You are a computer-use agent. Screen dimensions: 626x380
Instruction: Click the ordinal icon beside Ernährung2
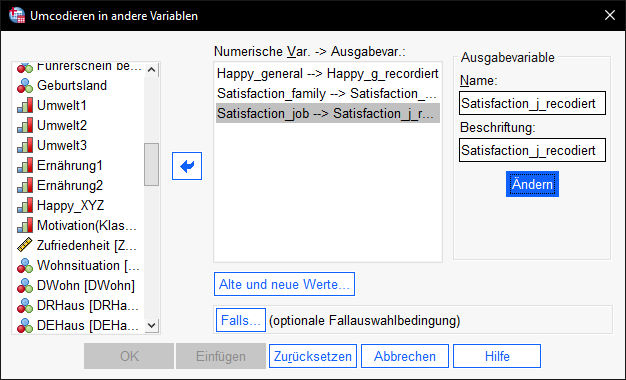(25, 185)
